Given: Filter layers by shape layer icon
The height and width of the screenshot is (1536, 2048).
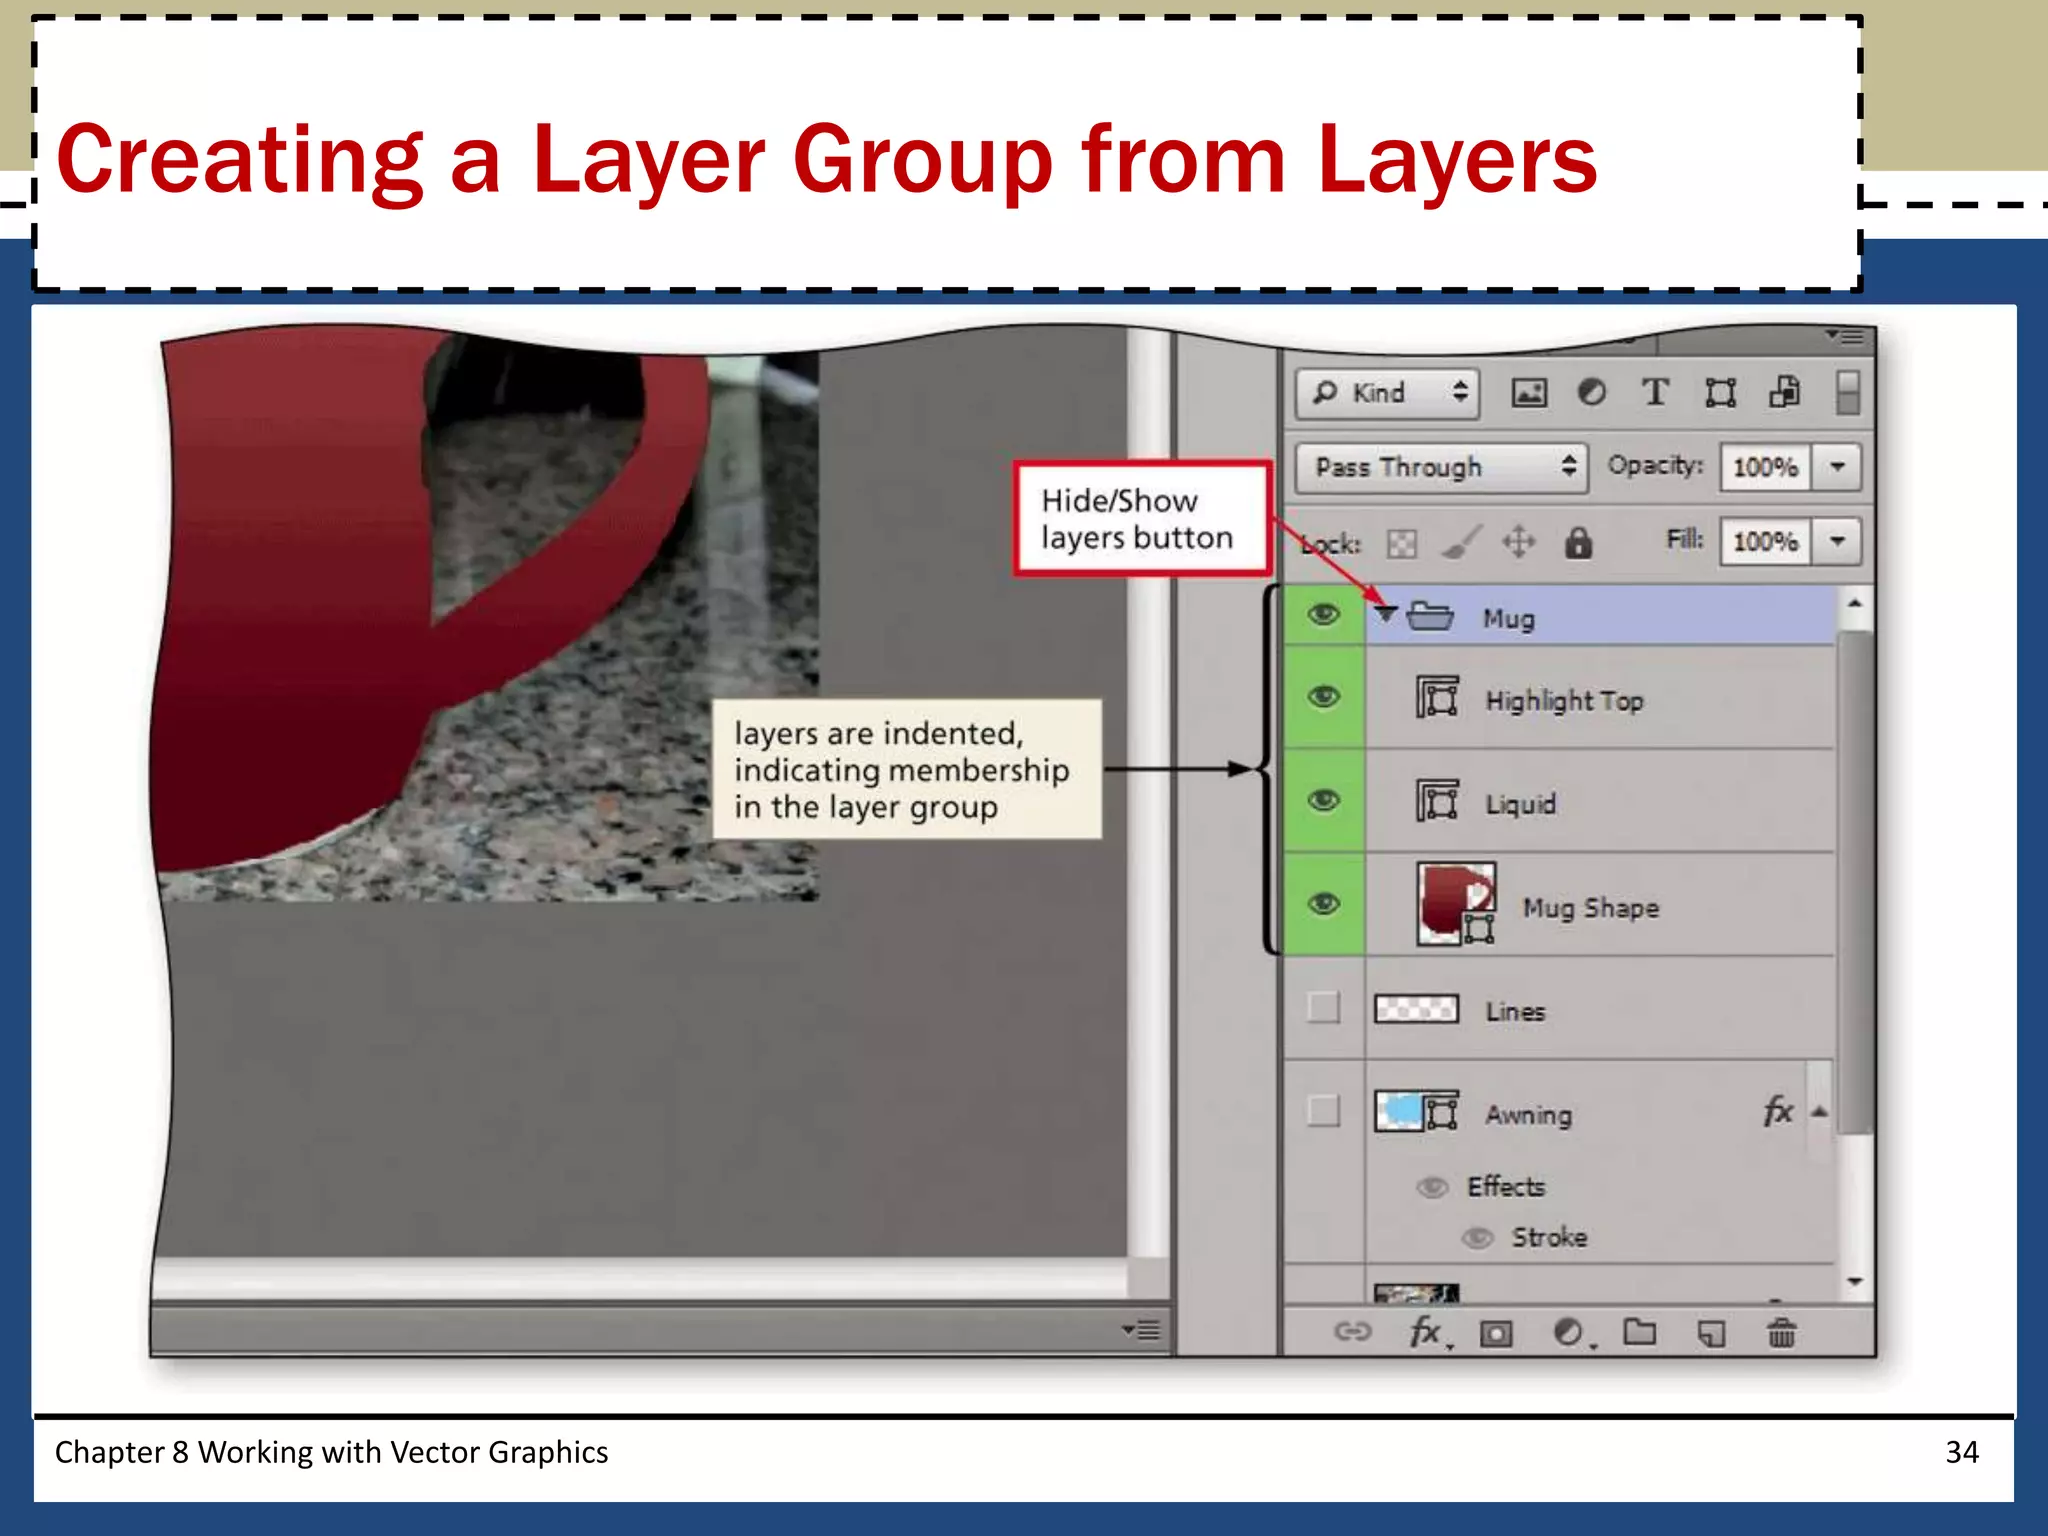Looking at the screenshot, I should [1720, 393].
